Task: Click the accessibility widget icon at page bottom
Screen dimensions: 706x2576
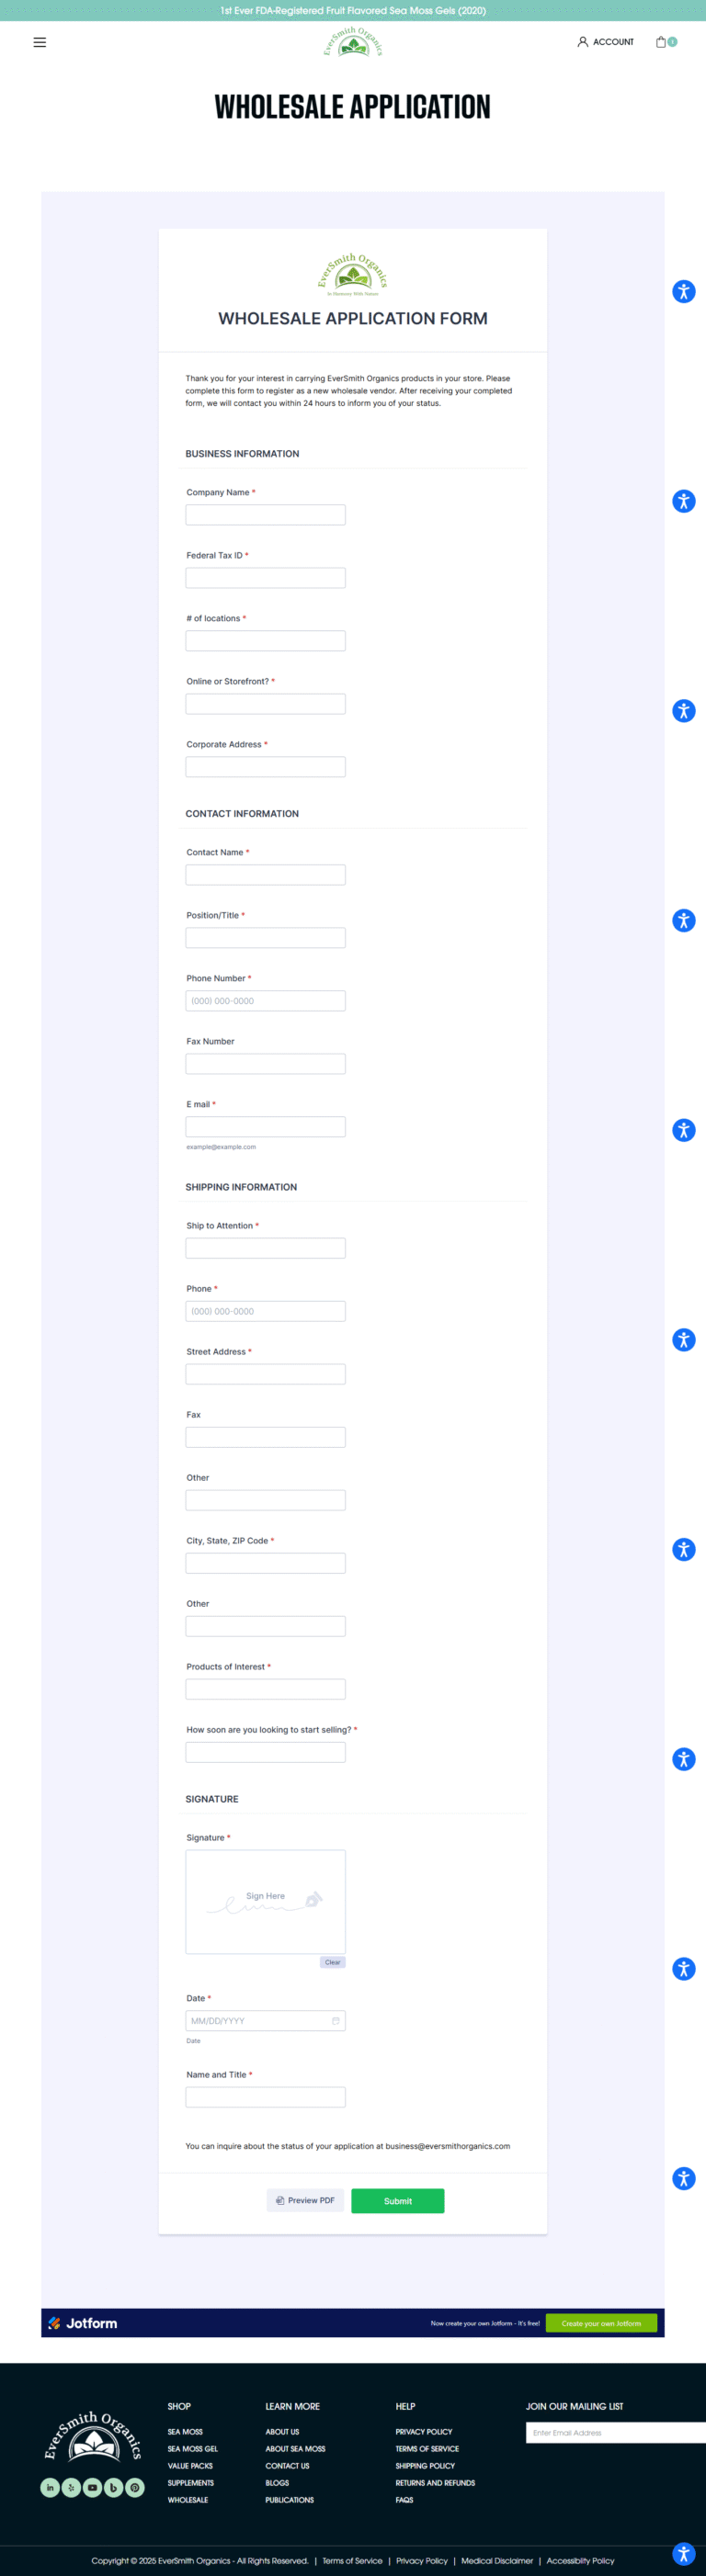Action: 684,2554
